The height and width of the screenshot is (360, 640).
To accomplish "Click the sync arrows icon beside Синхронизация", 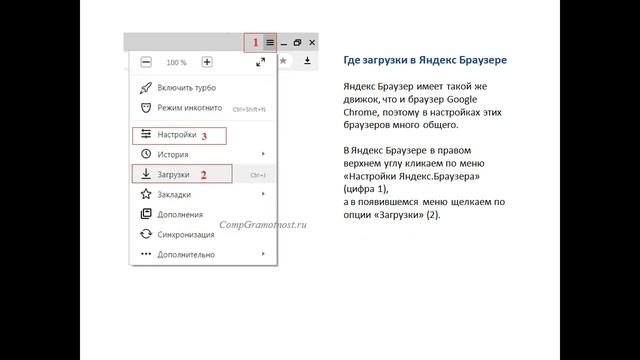I will tap(146, 234).
